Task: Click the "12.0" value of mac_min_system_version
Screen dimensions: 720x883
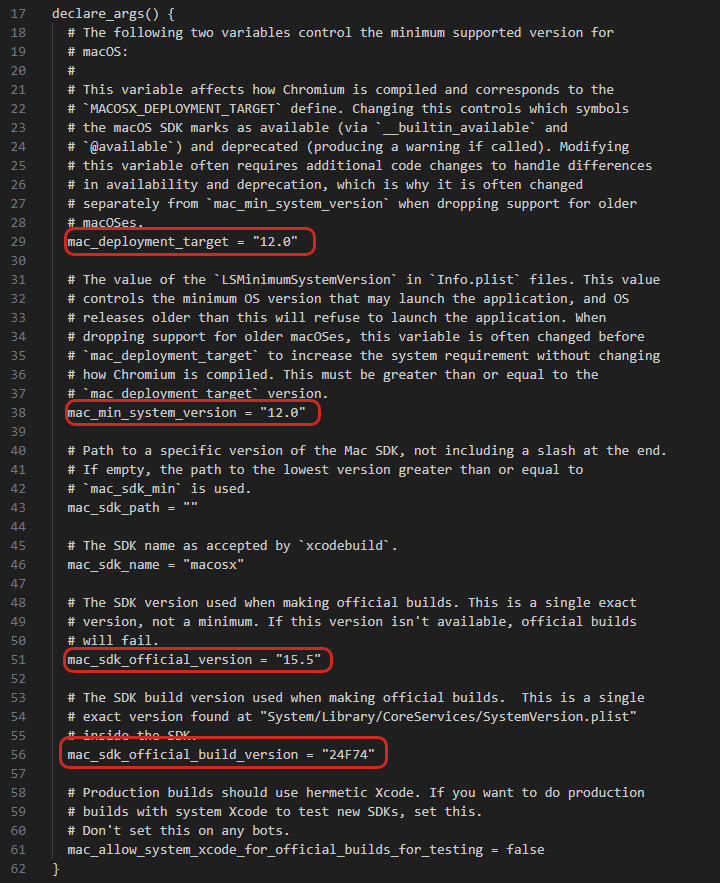Action: click(x=283, y=413)
